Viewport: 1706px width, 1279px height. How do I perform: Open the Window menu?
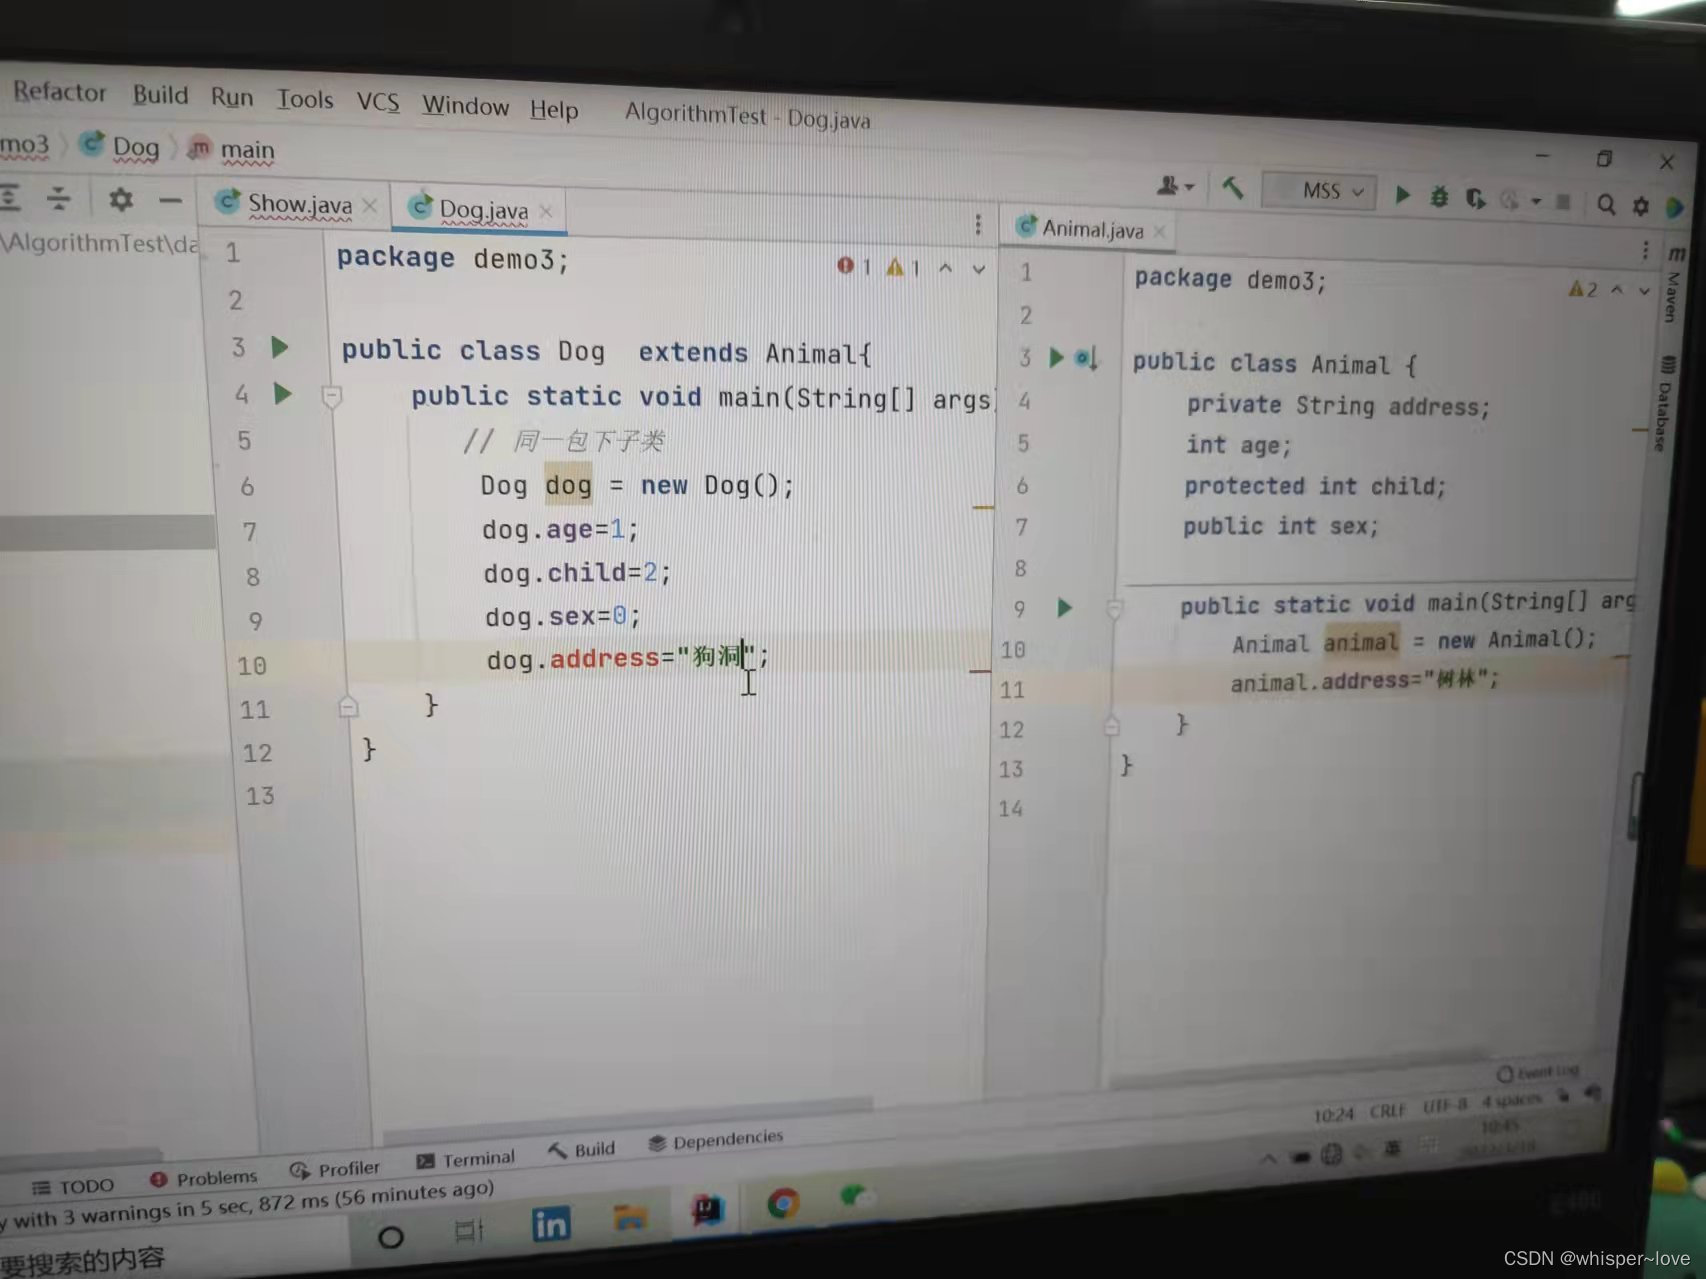(465, 105)
